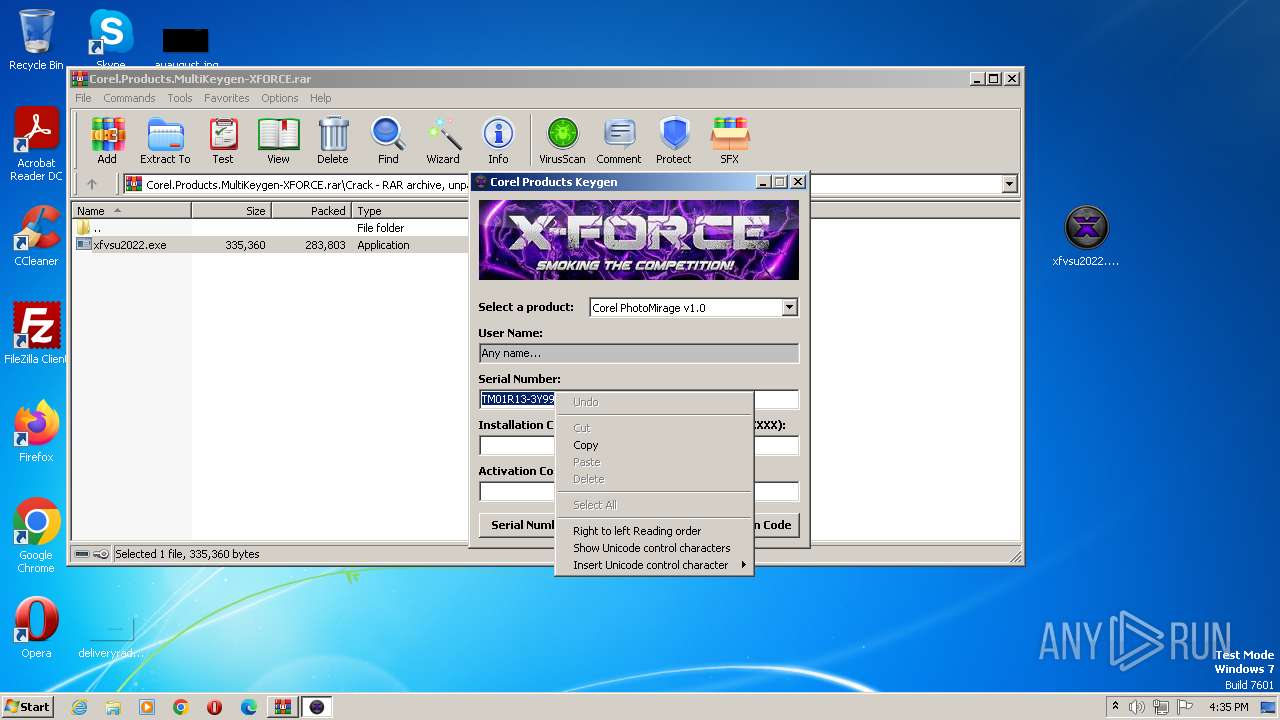This screenshot has width=1280, height=720.
Task: Open the Commands menu
Action: 129,98
